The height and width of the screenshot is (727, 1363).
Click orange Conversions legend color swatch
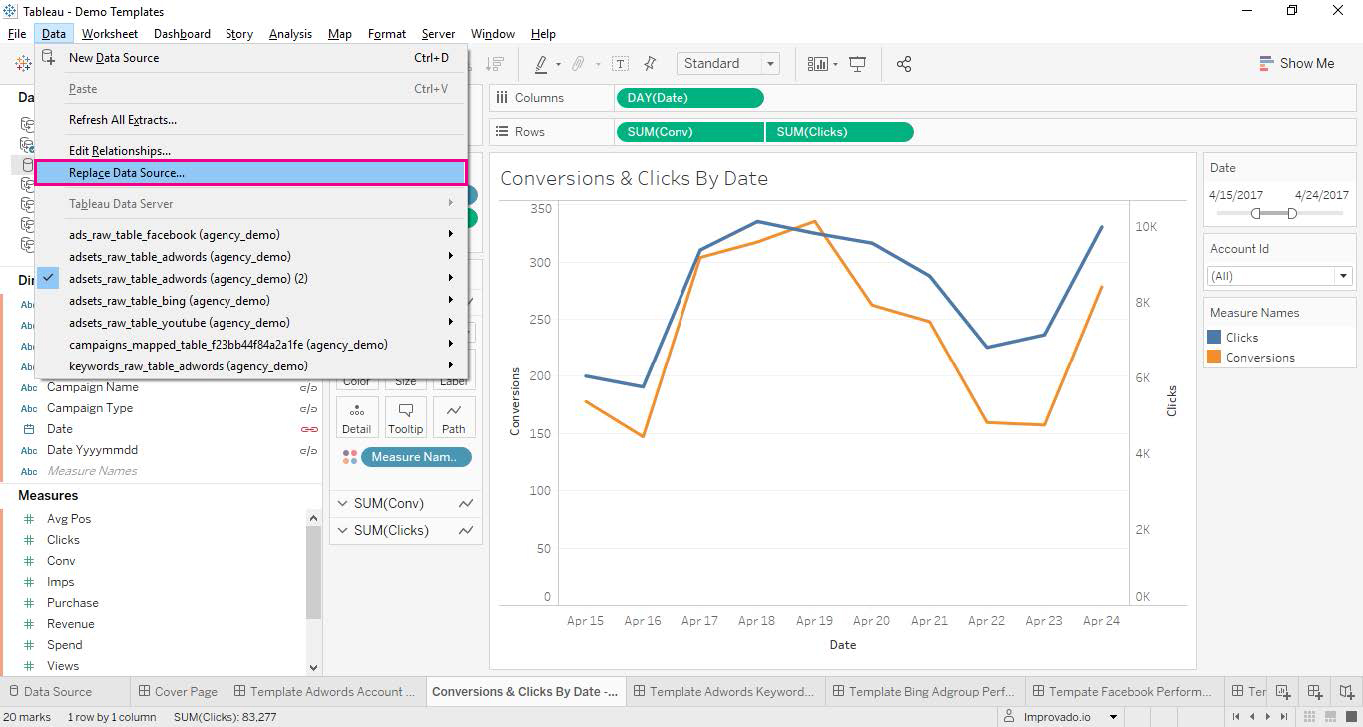1214,357
